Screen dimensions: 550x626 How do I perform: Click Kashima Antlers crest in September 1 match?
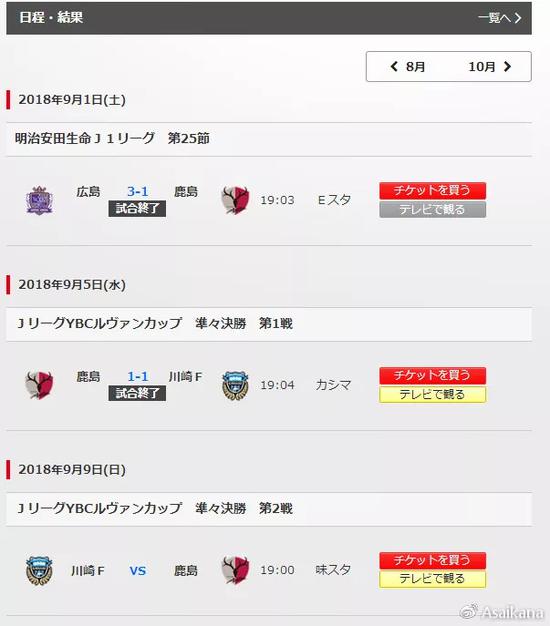pos(235,200)
